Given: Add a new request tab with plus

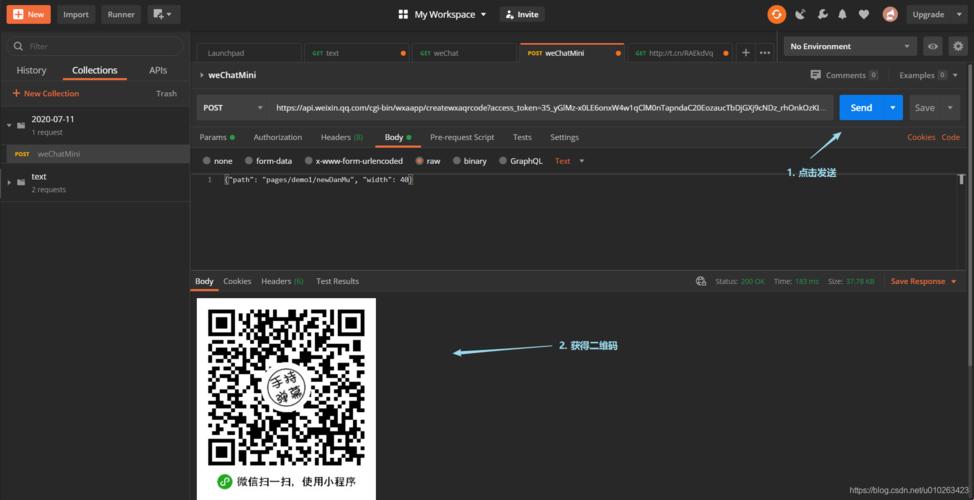Looking at the screenshot, I should (x=746, y=53).
